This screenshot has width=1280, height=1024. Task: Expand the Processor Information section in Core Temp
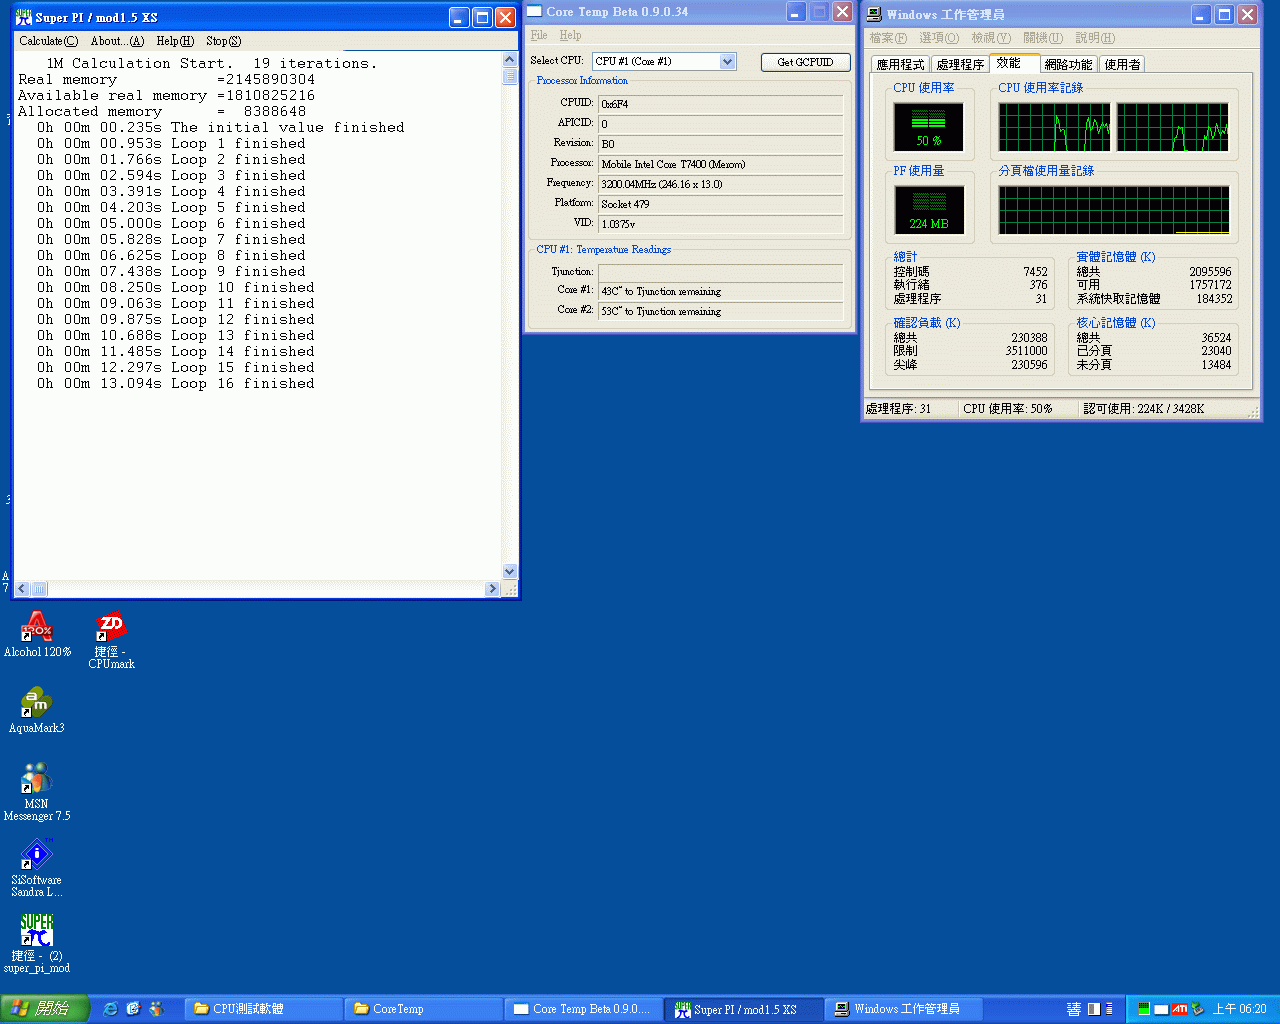pos(582,80)
